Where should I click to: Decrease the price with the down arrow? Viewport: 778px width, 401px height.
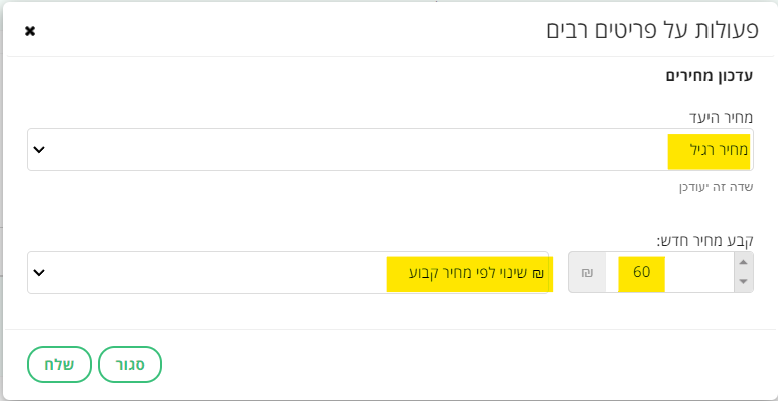743,283
